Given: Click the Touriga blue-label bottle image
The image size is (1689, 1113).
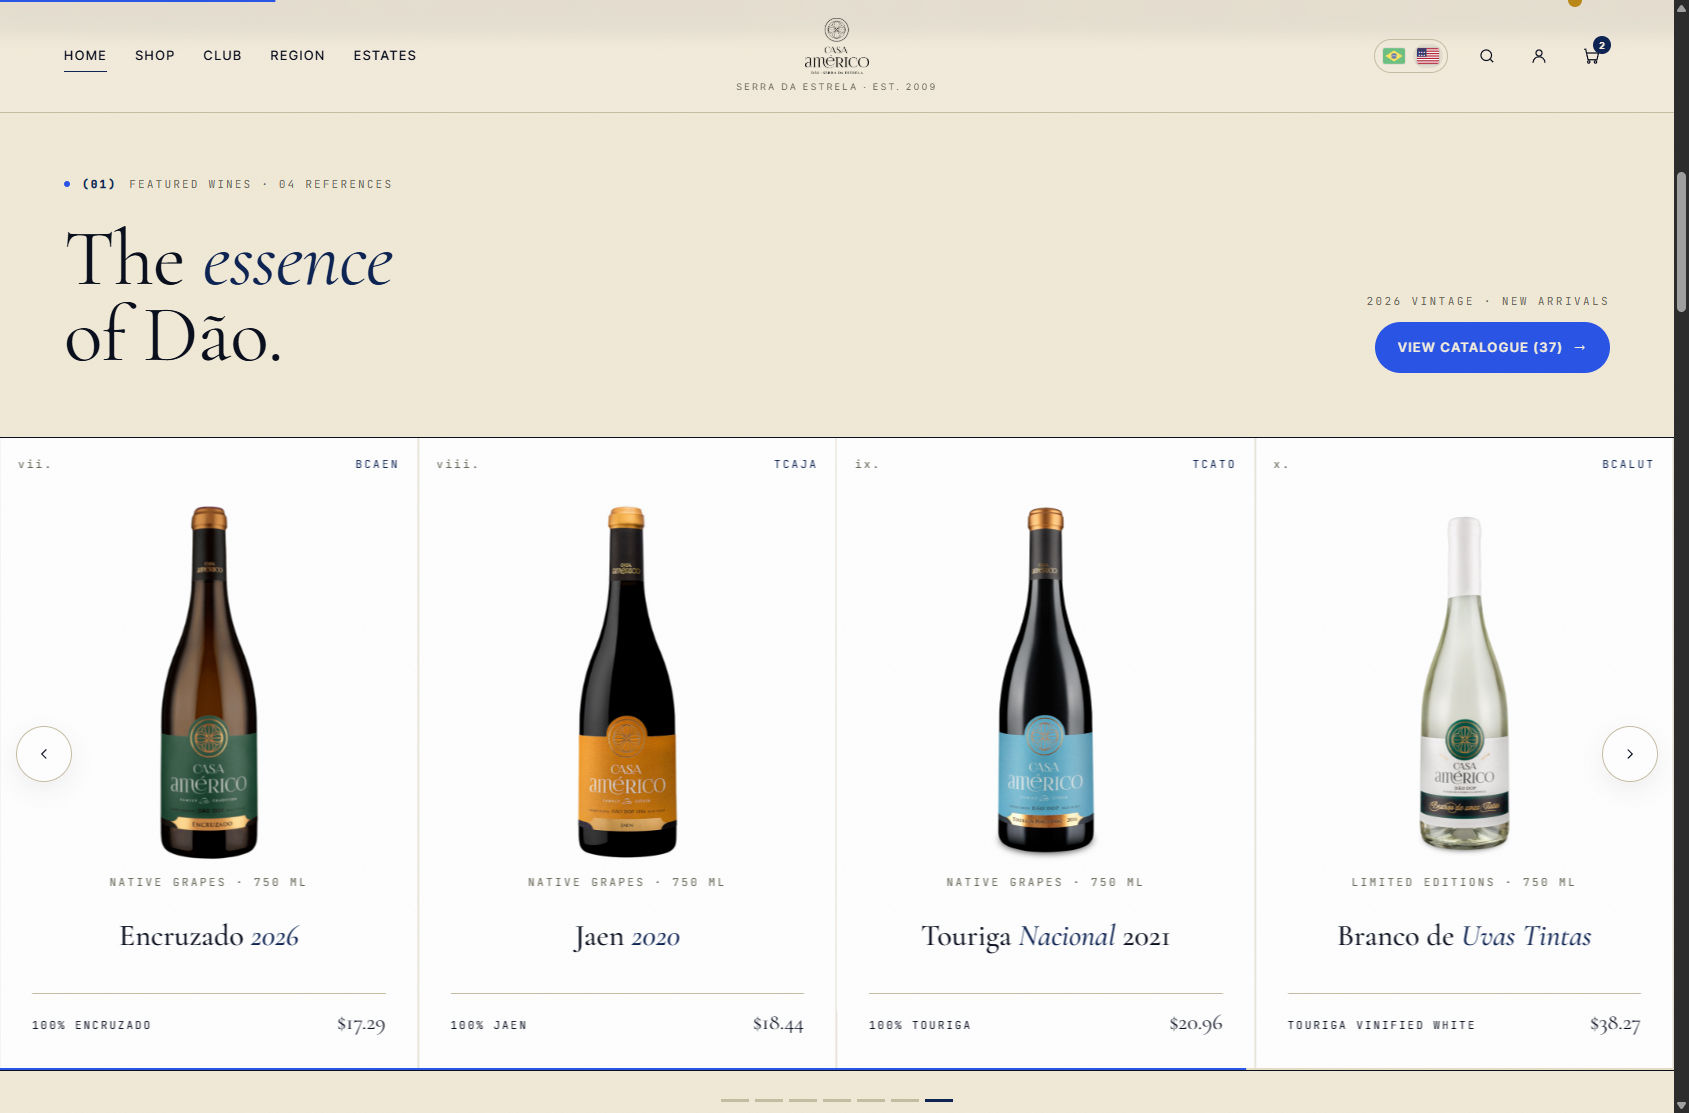Looking at the screenshot, I should [x=1045, y=681].
